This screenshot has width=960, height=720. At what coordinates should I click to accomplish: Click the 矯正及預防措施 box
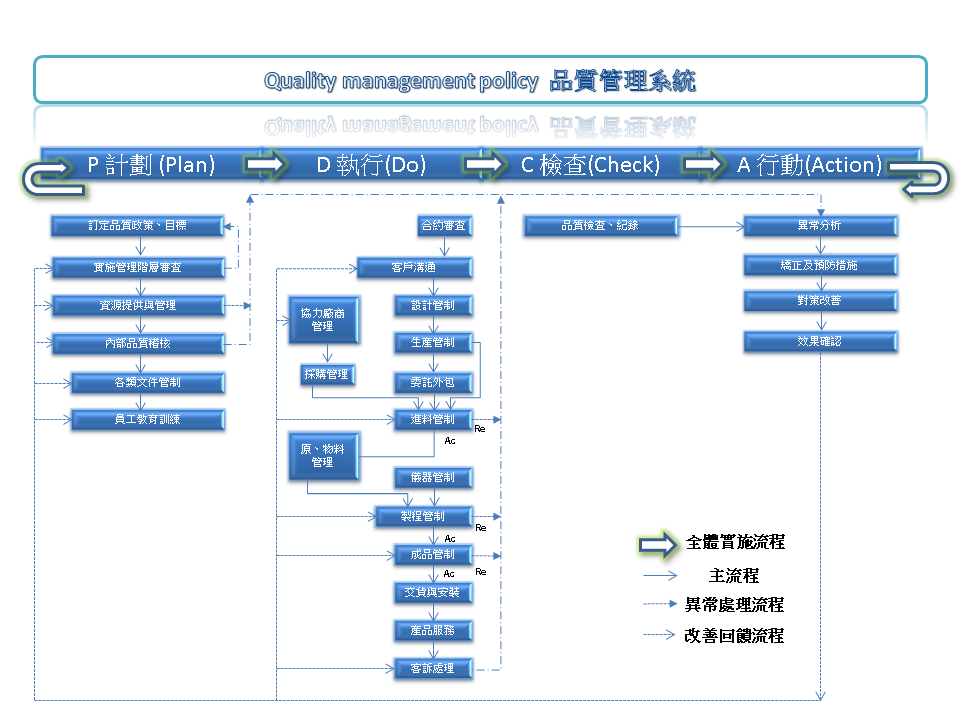tap(820, 265)
